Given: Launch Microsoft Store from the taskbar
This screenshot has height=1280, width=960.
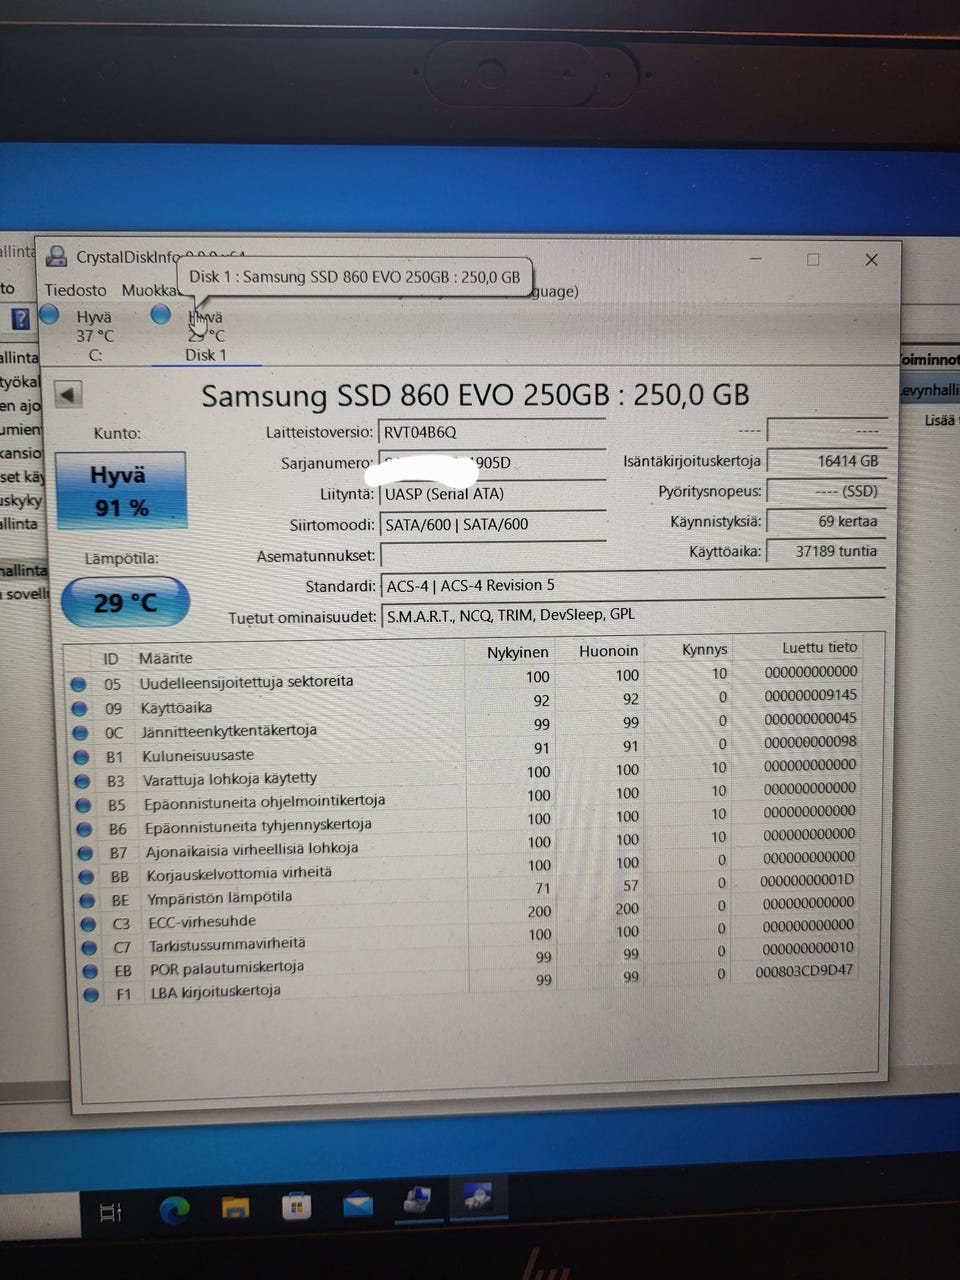Looking at the screenshot, I should 296,1206.
